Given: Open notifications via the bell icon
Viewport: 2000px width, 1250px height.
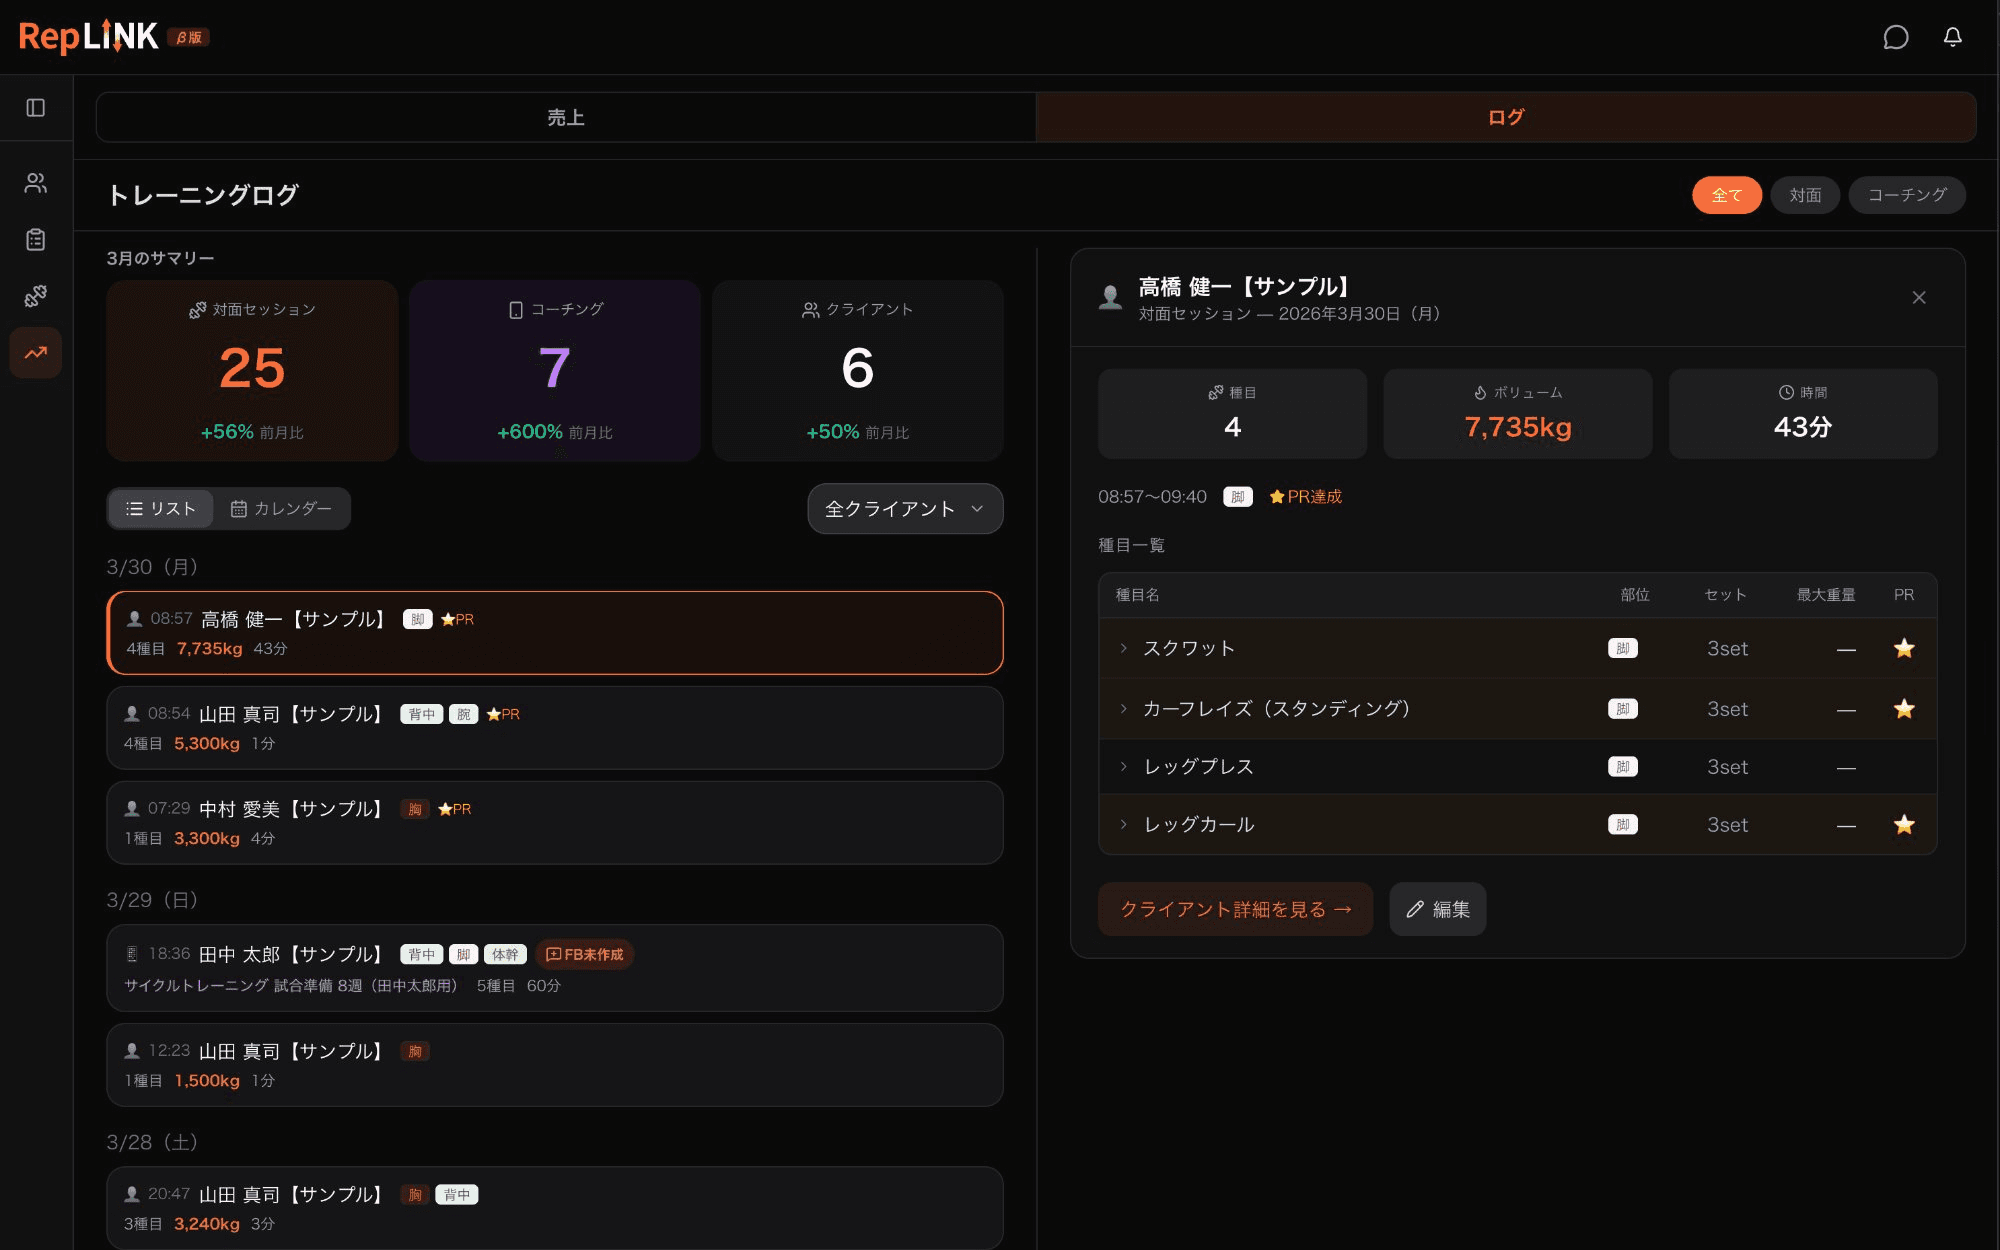Looking at the screenshot, I should [x=1953, y=37].
